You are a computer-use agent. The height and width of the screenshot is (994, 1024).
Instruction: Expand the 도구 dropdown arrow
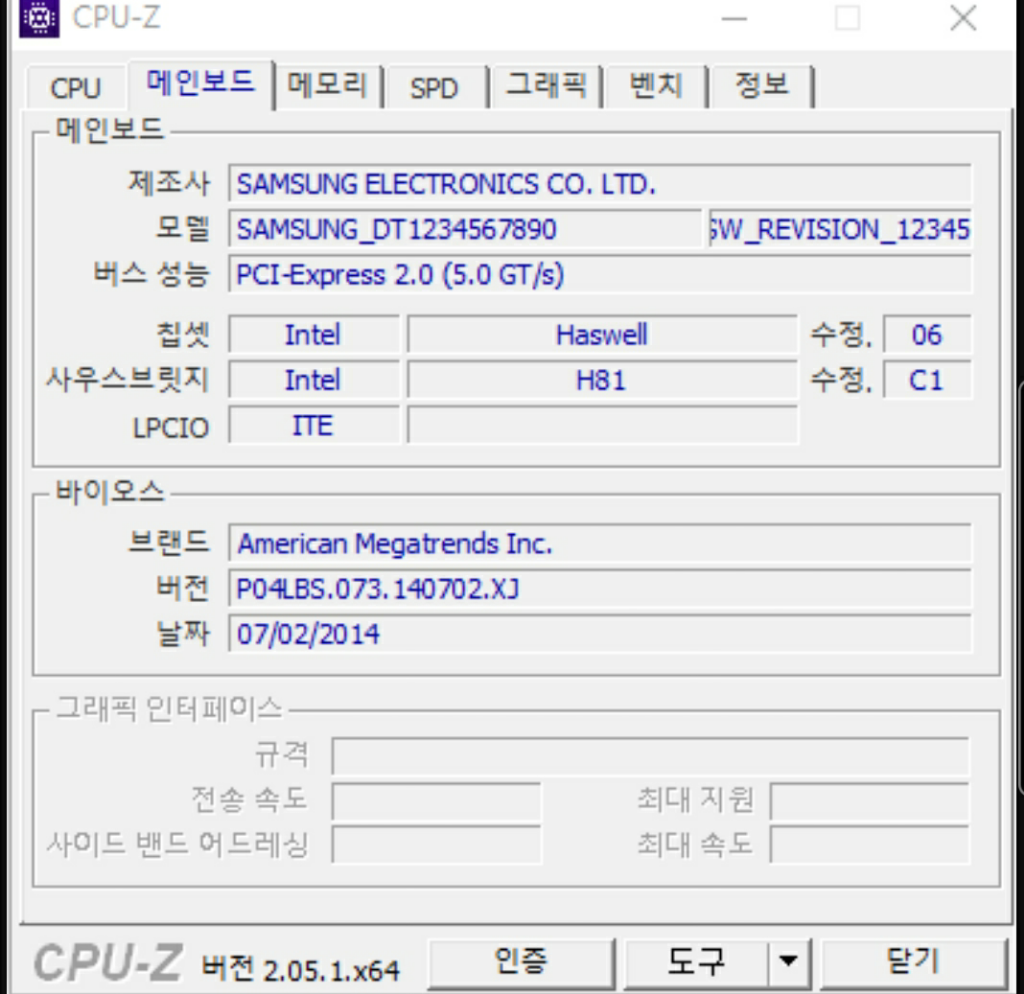point(789,963)
